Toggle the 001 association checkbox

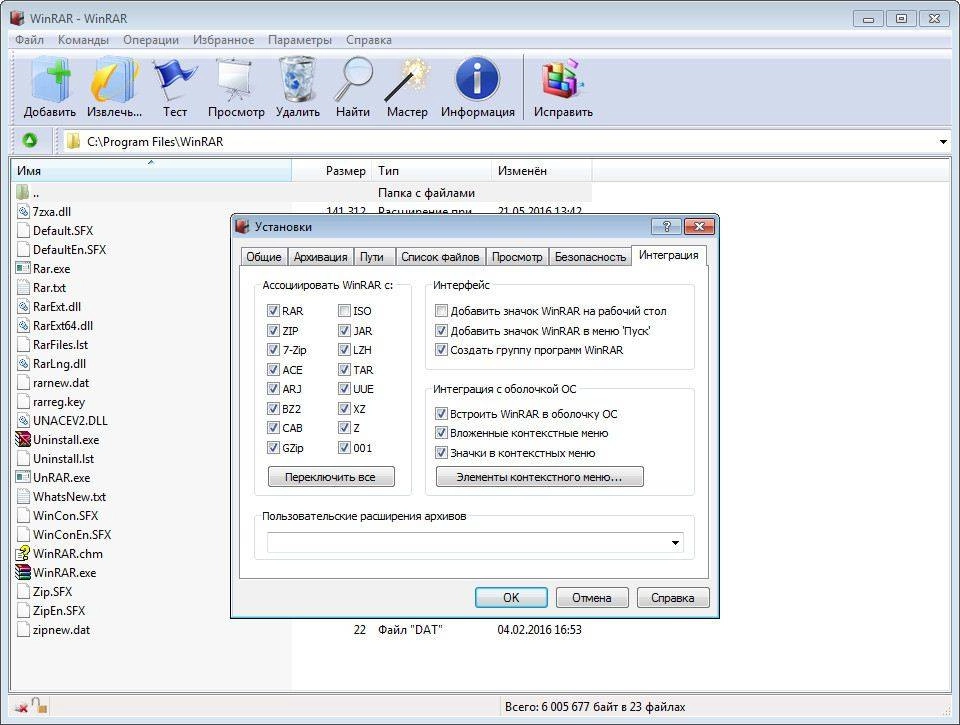(344, 448)
